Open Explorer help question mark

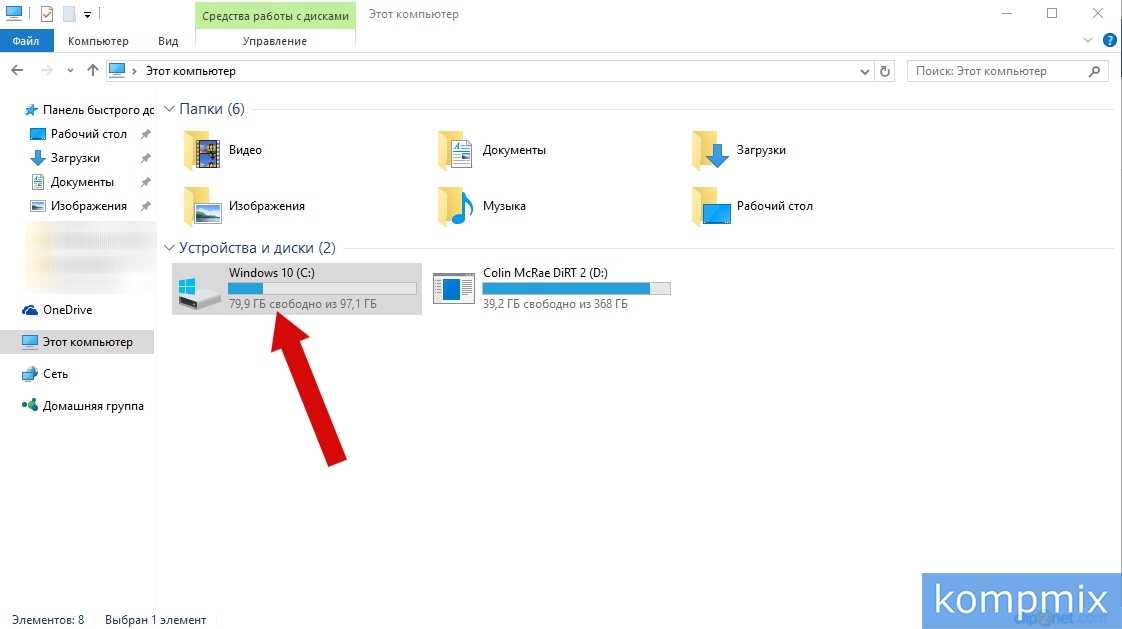click(1109, 41)
